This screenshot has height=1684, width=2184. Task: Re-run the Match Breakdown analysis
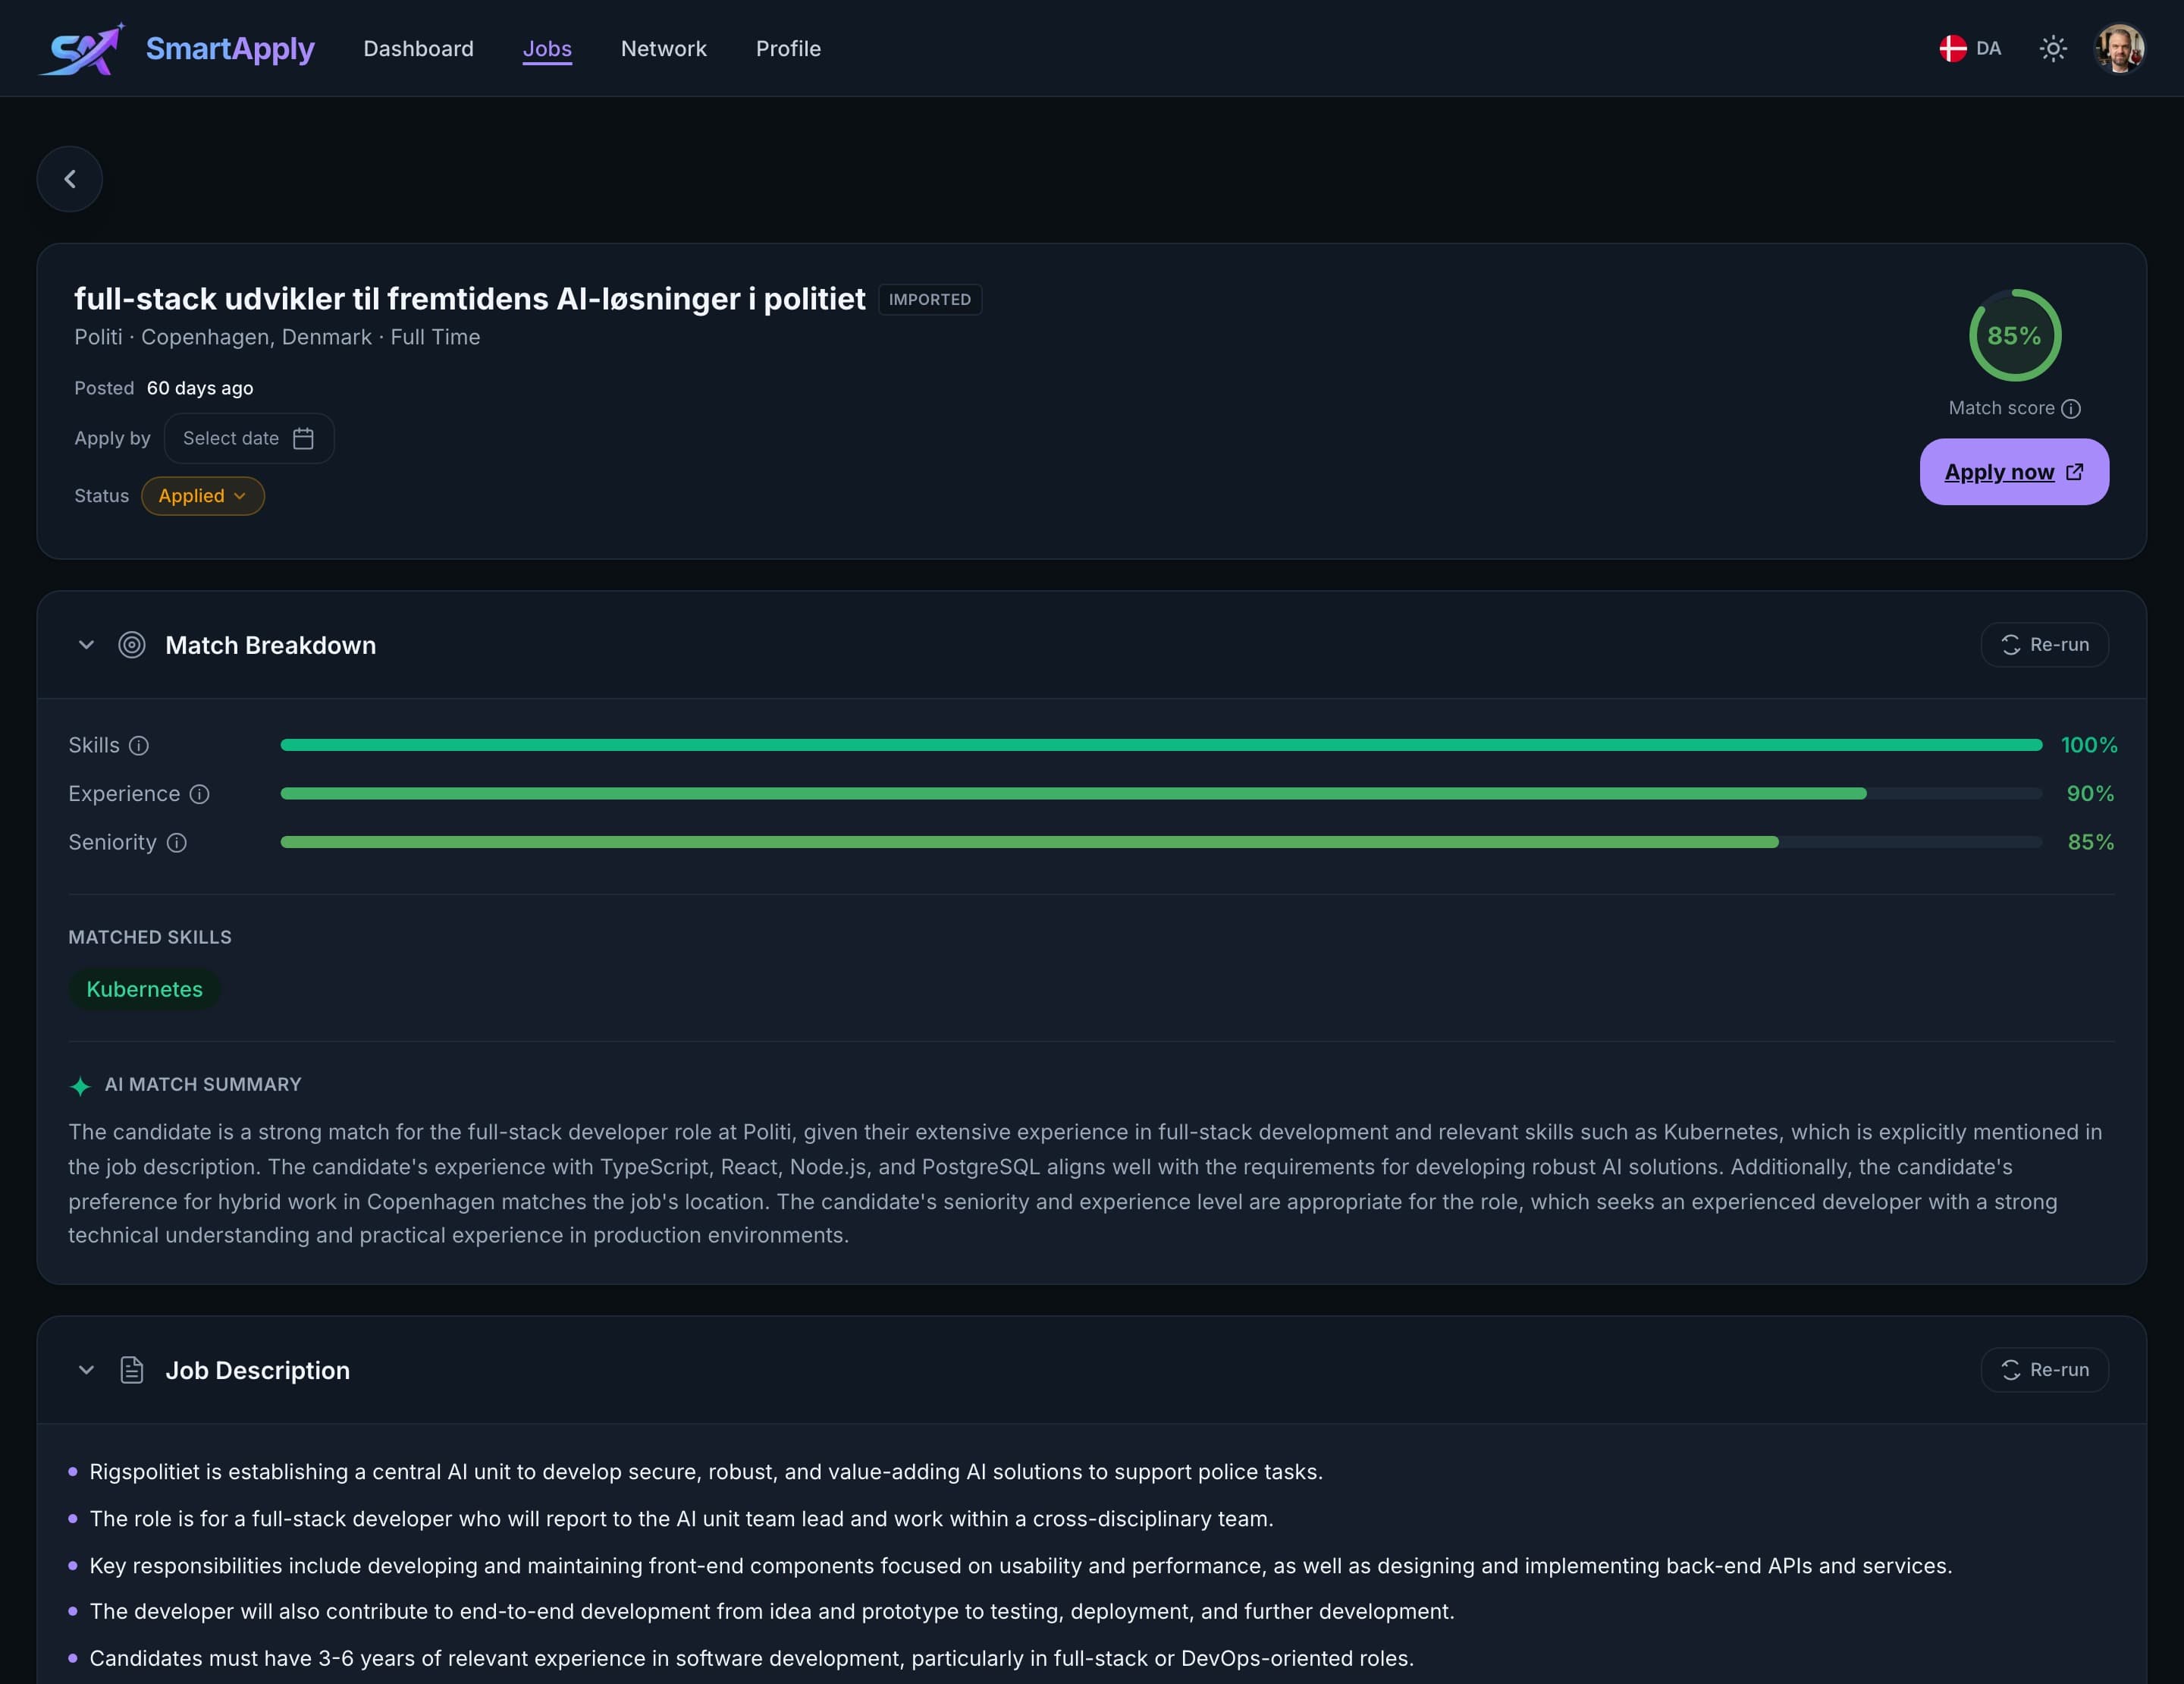(2044, 645)
